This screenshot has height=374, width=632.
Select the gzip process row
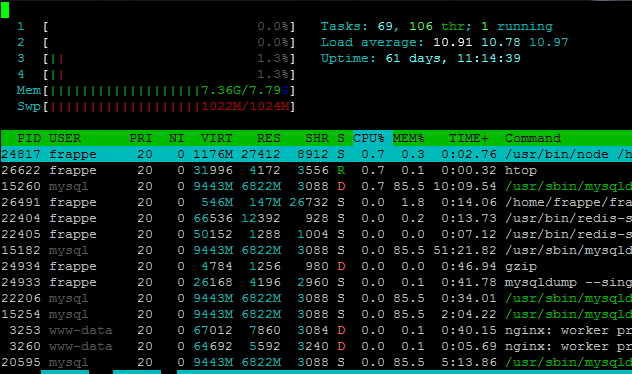316,266
